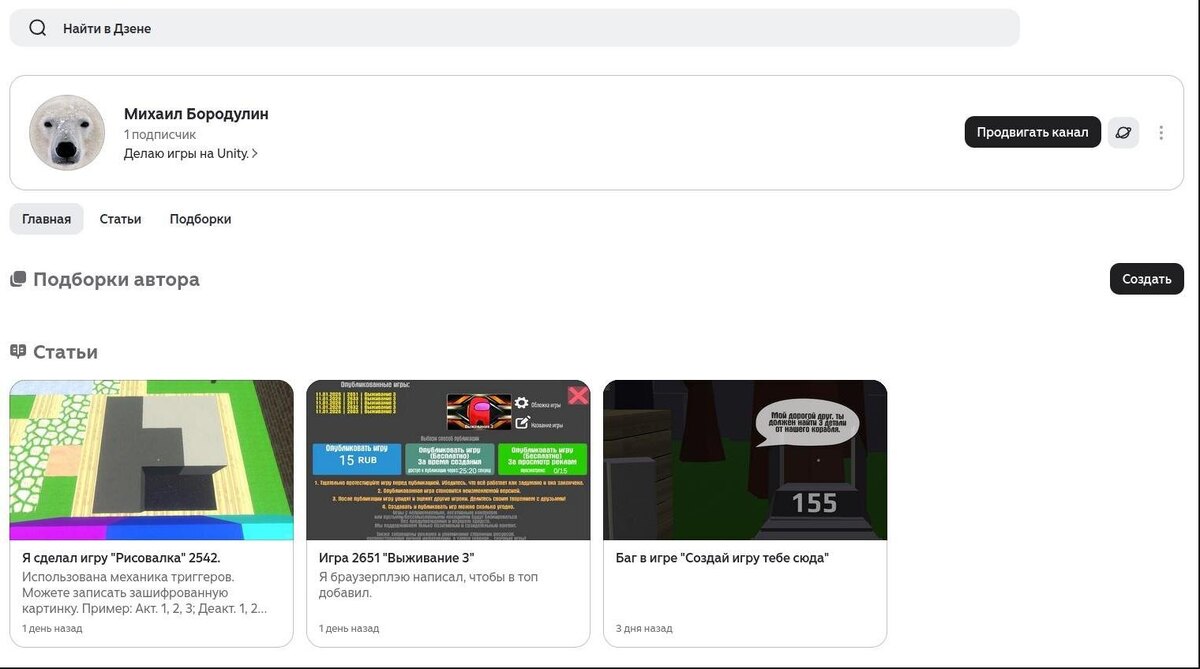The image size is (1200, 669).
Task: Open the "Рисовалка" article thumbnail image
Action: [151, 460]
